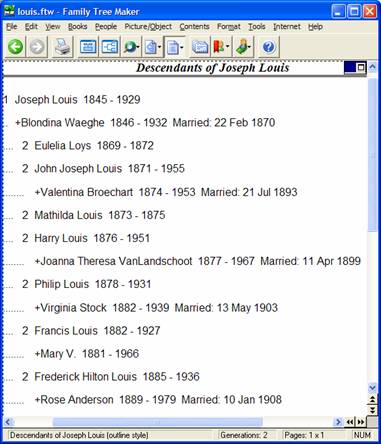
Task: Click the small square box beside title
Action: tap(361, 68)
